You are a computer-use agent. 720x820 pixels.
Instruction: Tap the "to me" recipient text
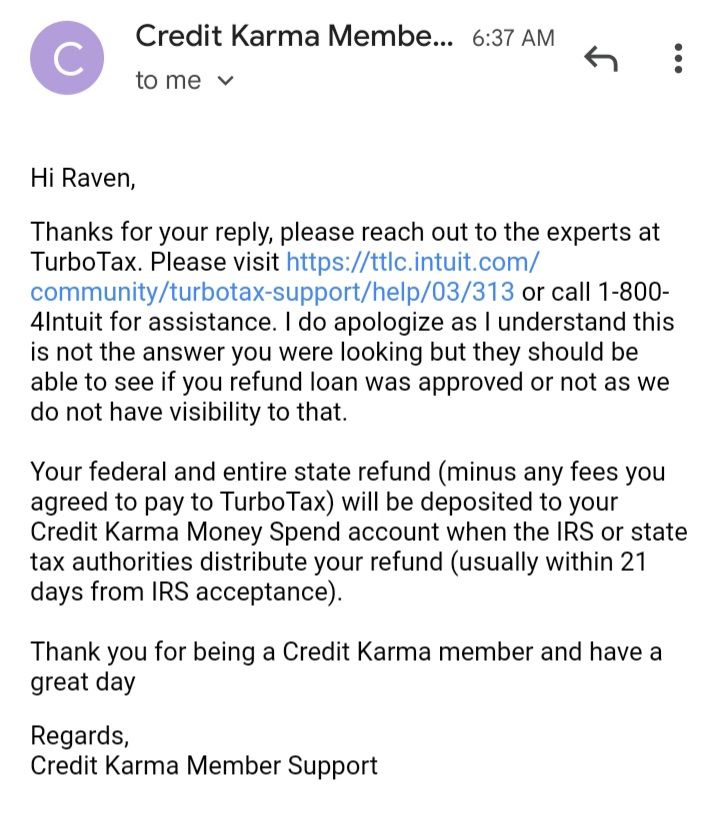pyautogui.click(x=168, y=81)
